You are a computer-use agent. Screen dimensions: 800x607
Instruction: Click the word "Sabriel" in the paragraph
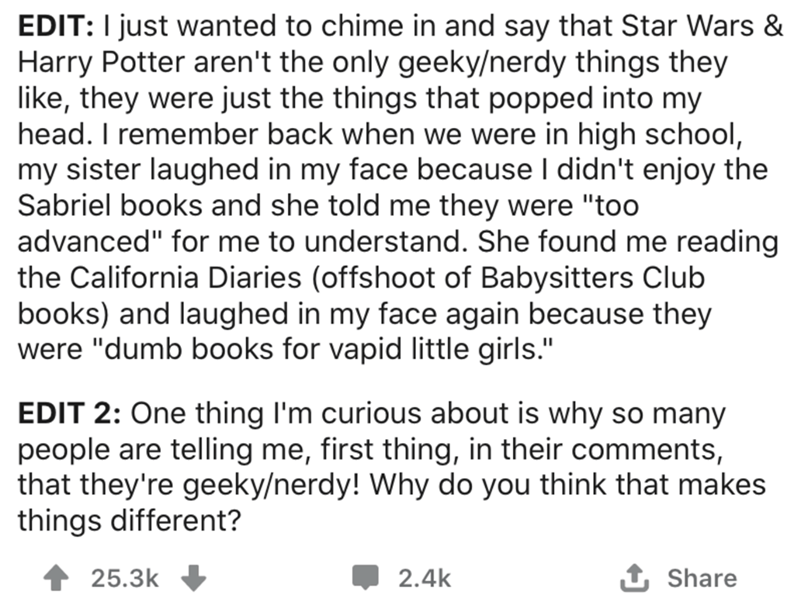coord(65,206)
